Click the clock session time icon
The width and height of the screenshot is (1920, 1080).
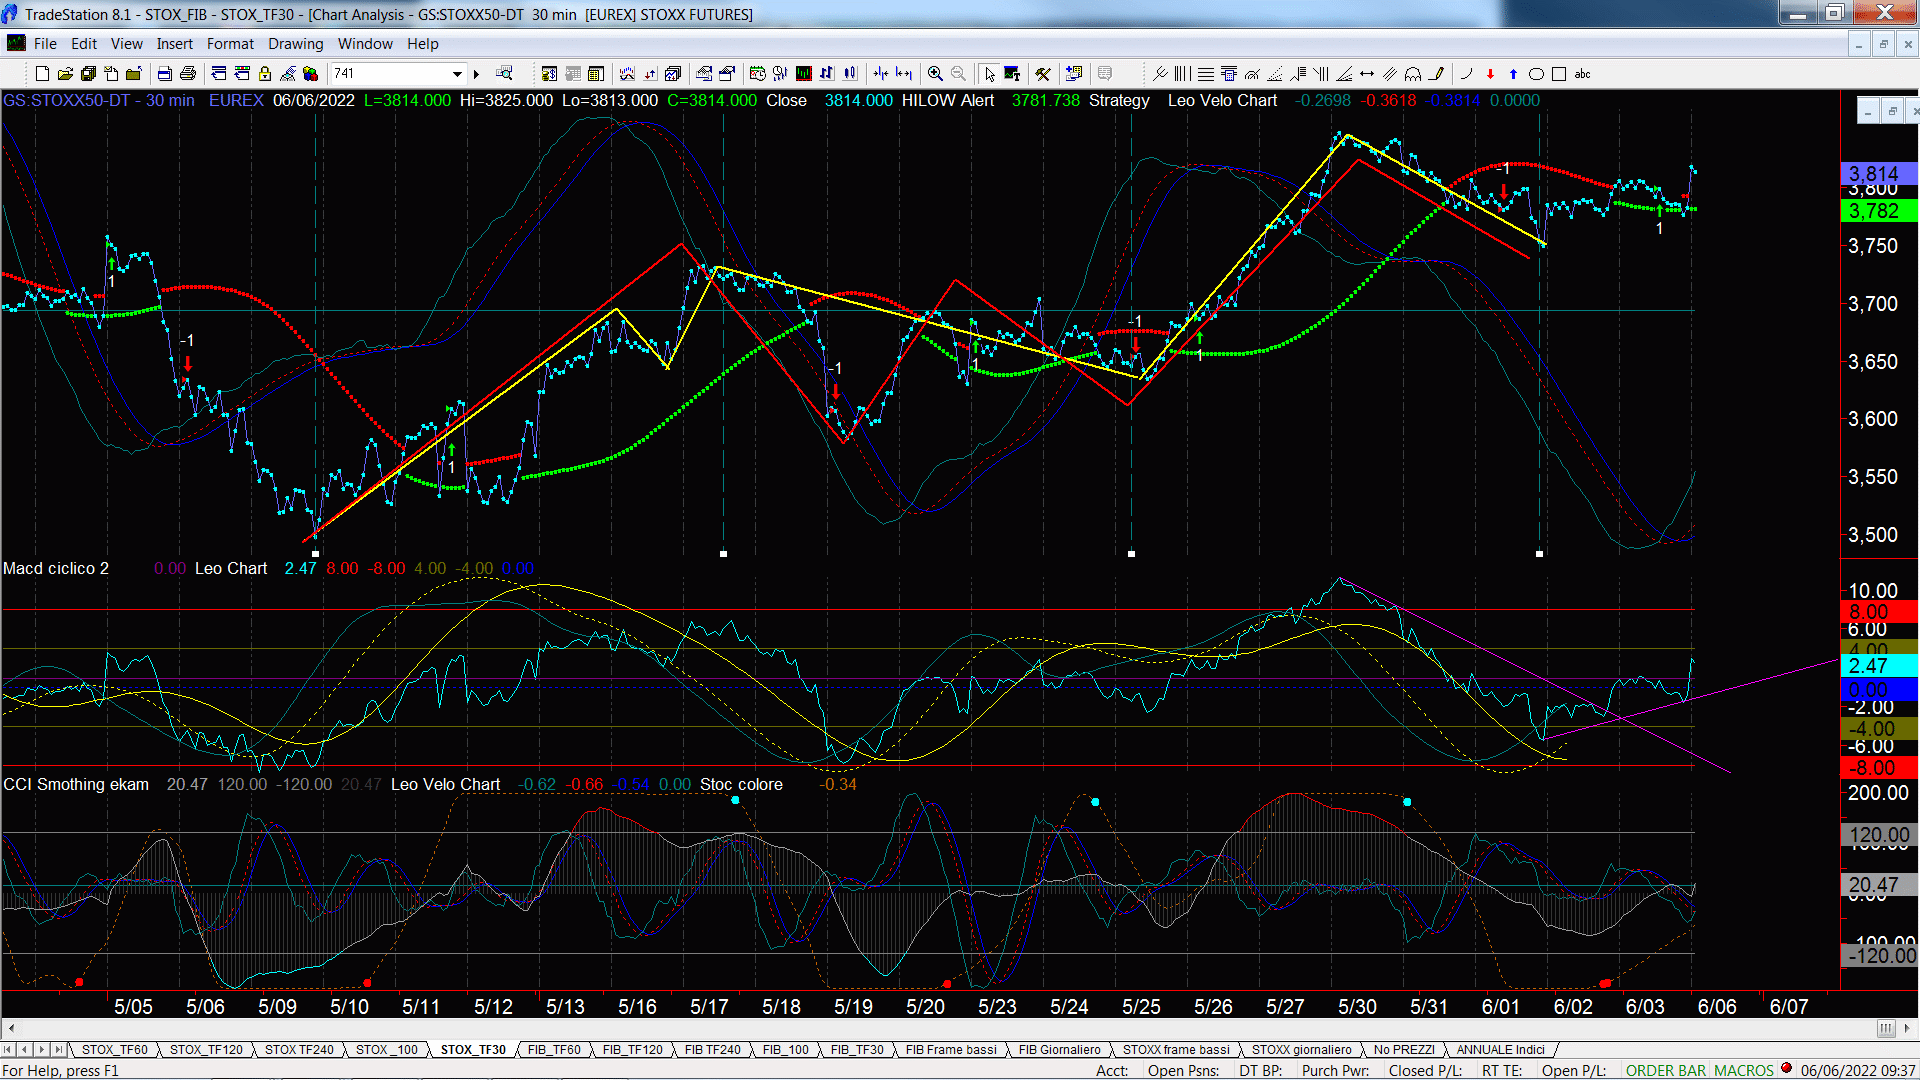click(757, 74)
